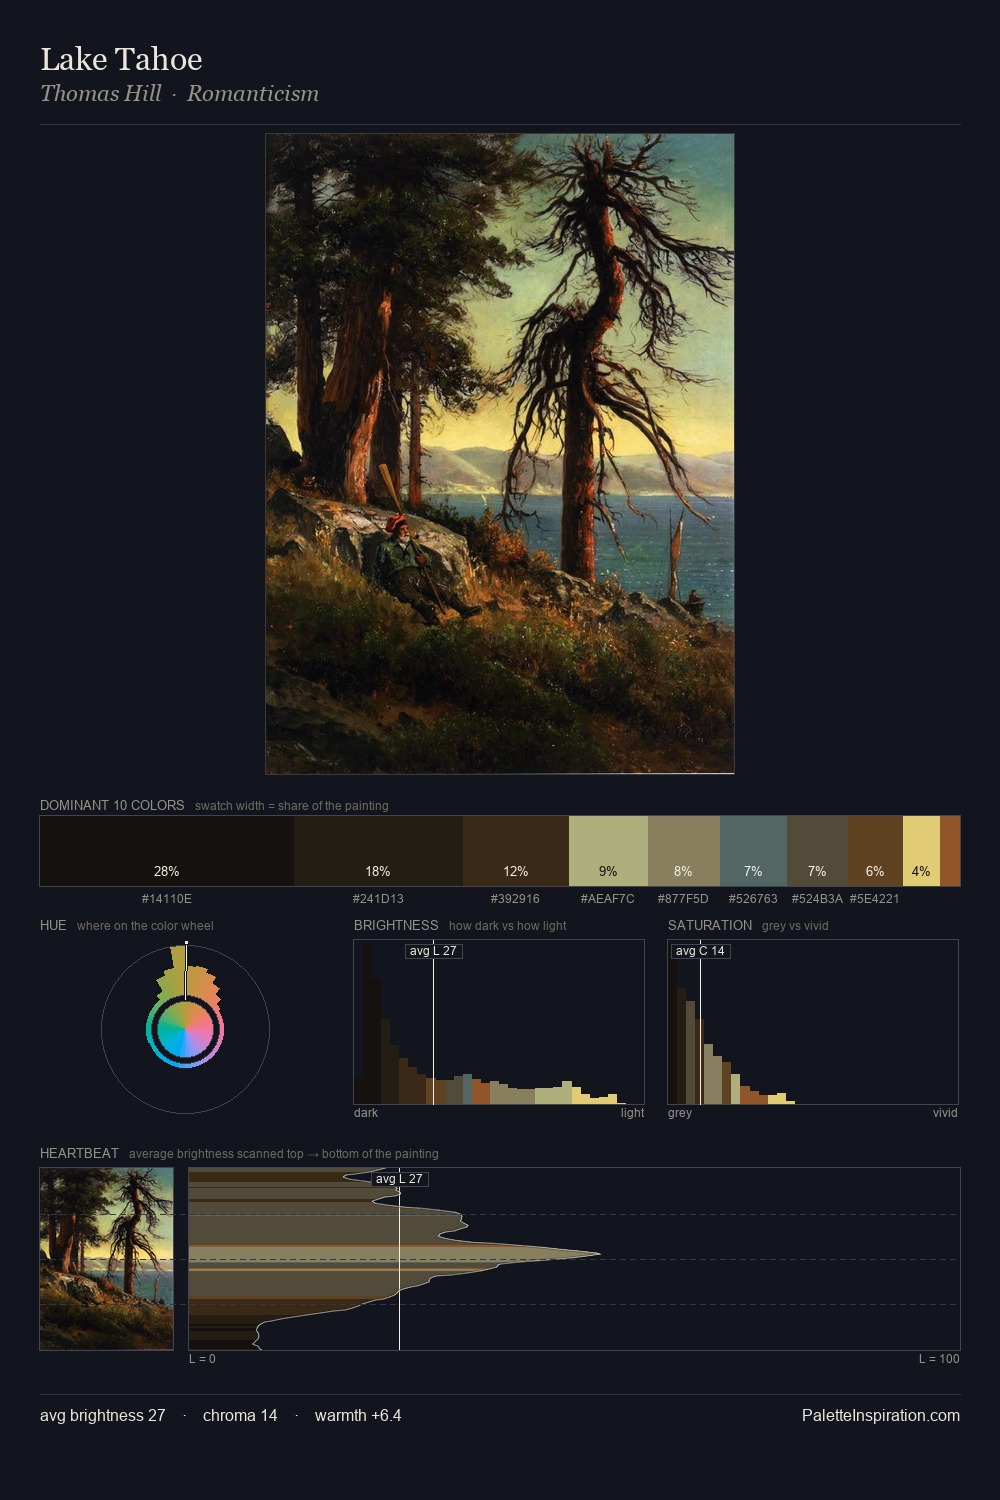Click the 'avg brightness 27' footer stat

point(102,1415)
